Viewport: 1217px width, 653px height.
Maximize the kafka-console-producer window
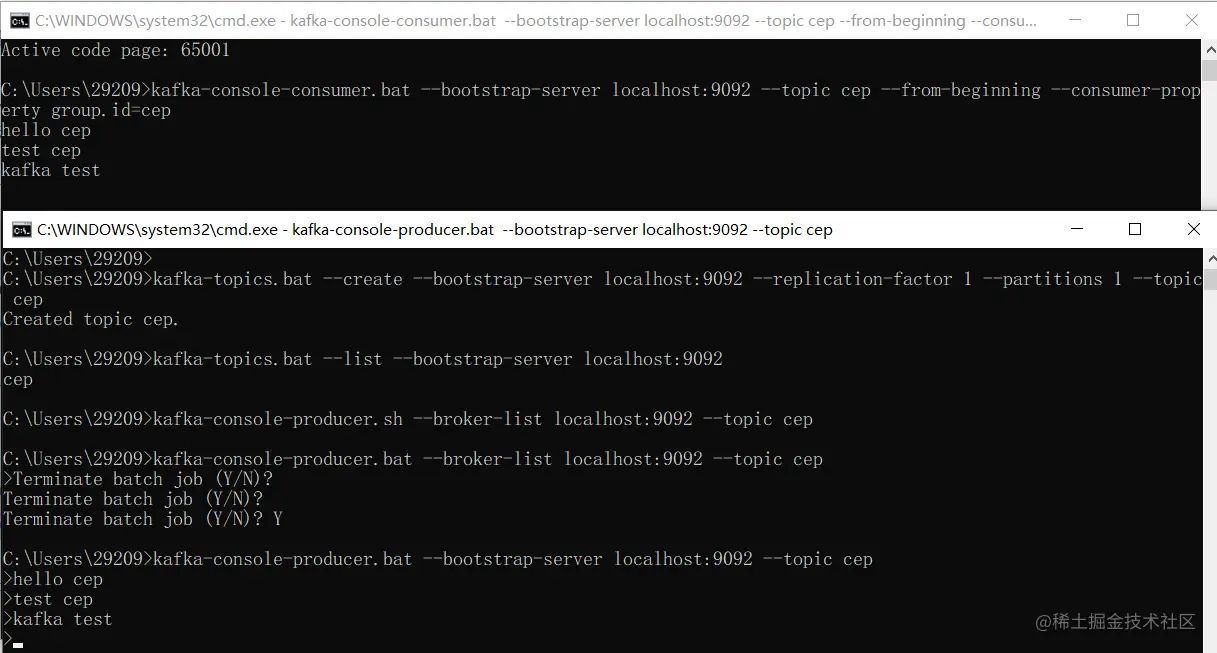pyautogui.click(x=1135, y=230)
